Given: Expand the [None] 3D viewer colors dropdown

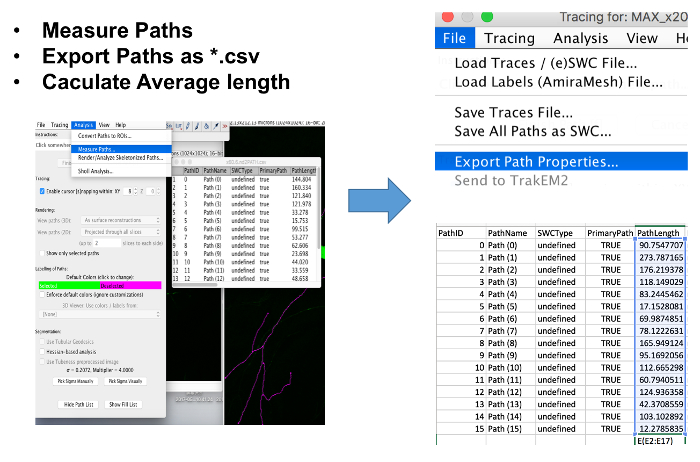Looking at the screenshot, I should pos(100,314).
